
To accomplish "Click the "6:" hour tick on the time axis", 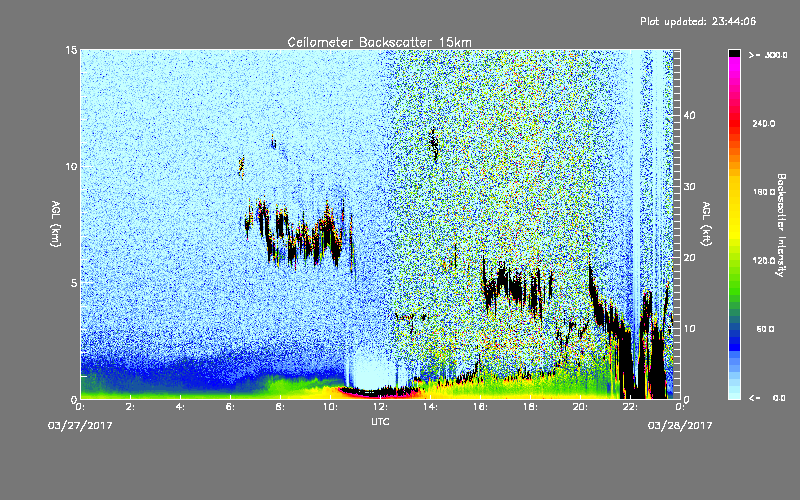I will (230, 407).
